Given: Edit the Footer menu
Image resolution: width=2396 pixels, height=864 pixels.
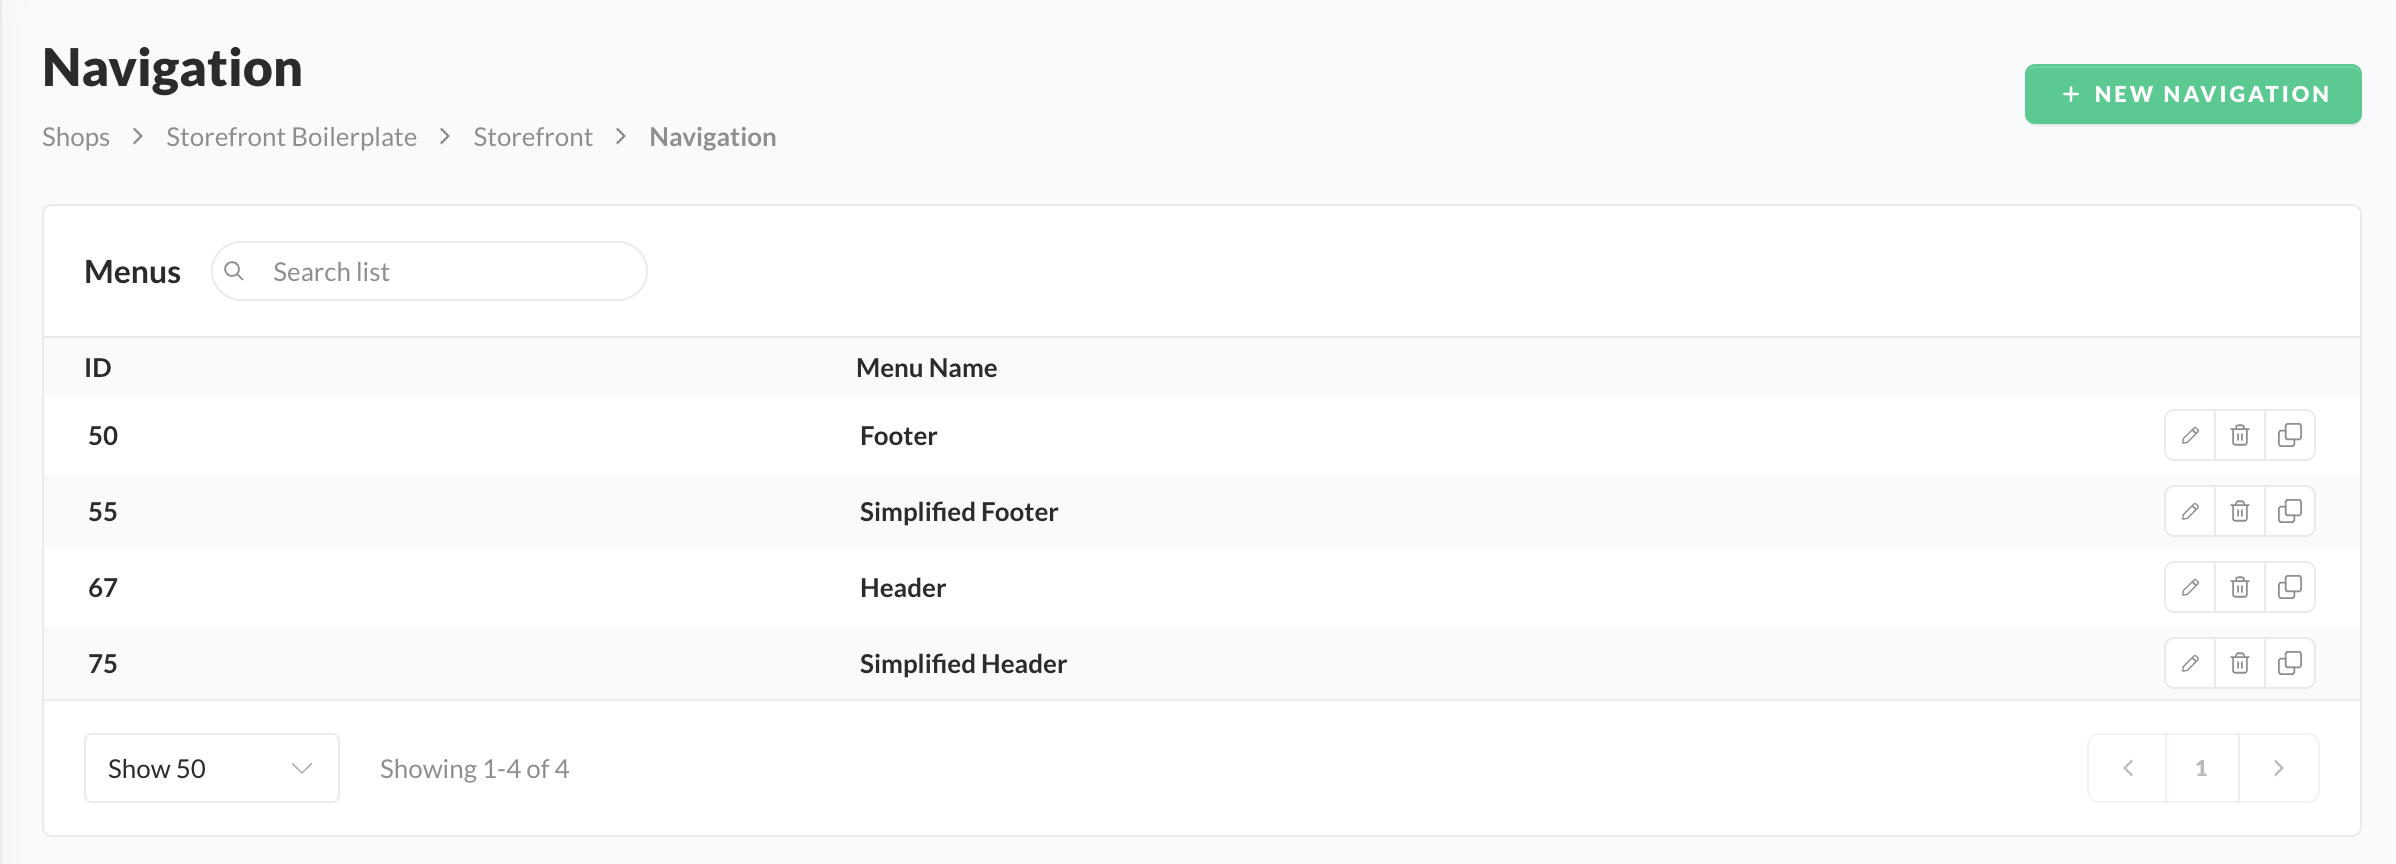Looking at the screenshot, I should (2190, 435).
